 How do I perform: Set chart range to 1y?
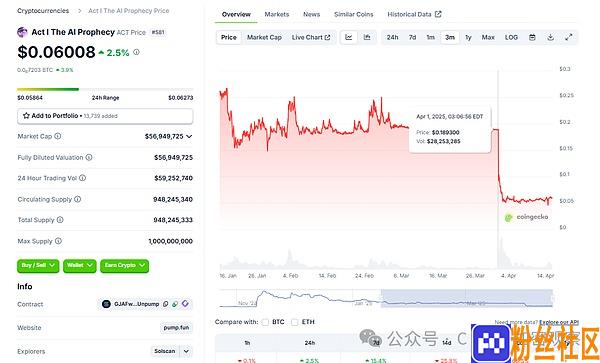click(x=468, y=37)
